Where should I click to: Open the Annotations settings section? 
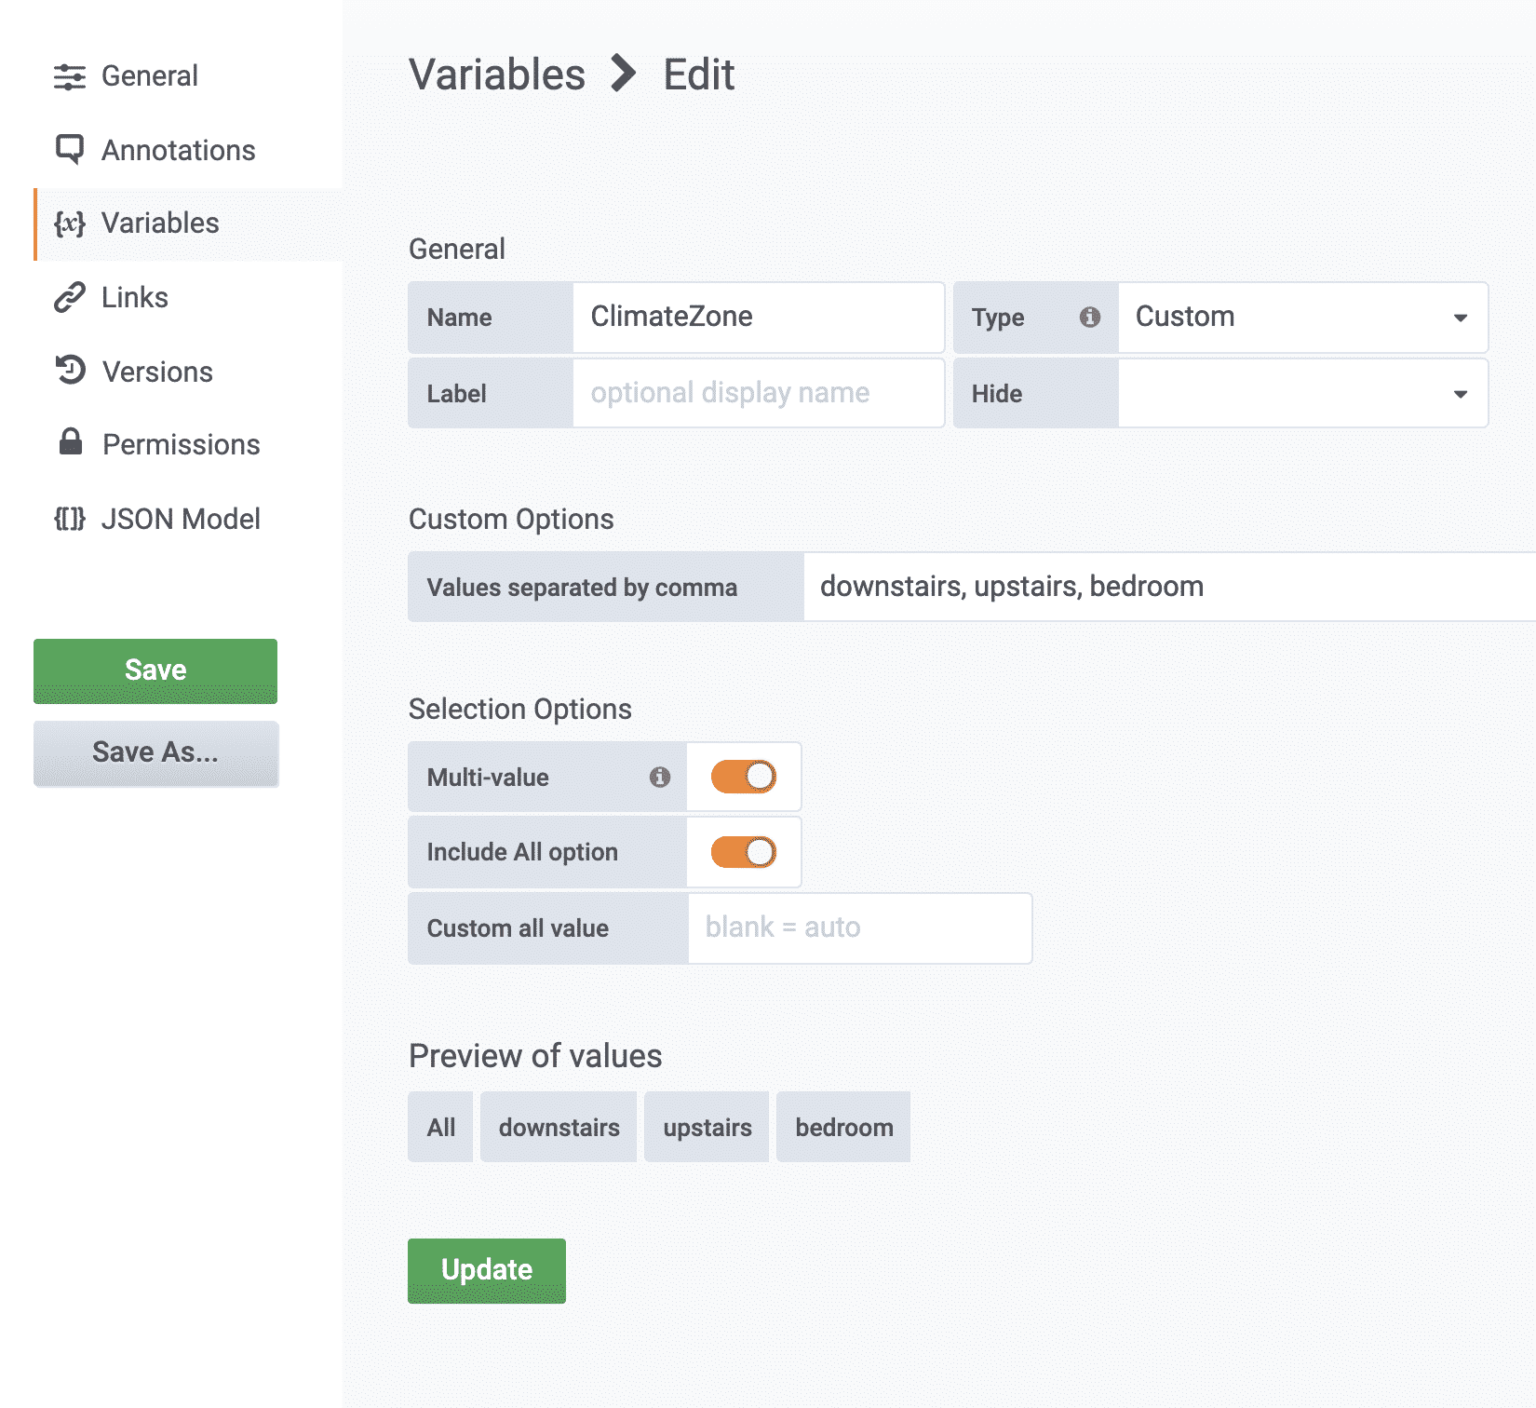178,150
